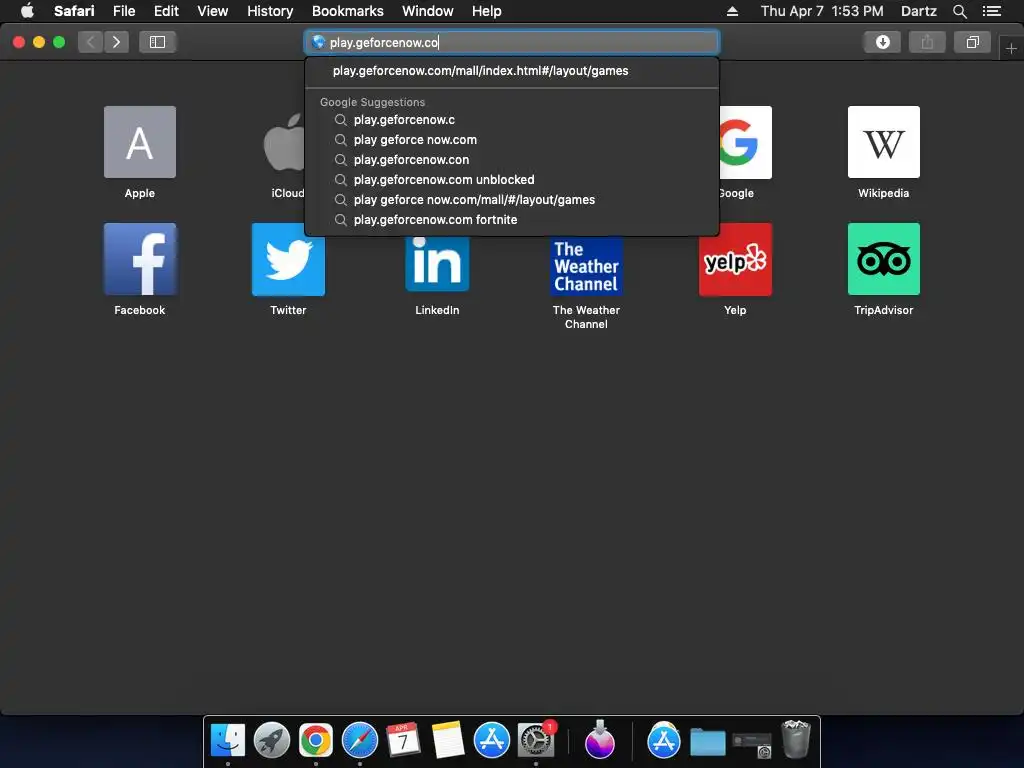
Task: Open the iCloud favorites tile
Action: point(284,142)
